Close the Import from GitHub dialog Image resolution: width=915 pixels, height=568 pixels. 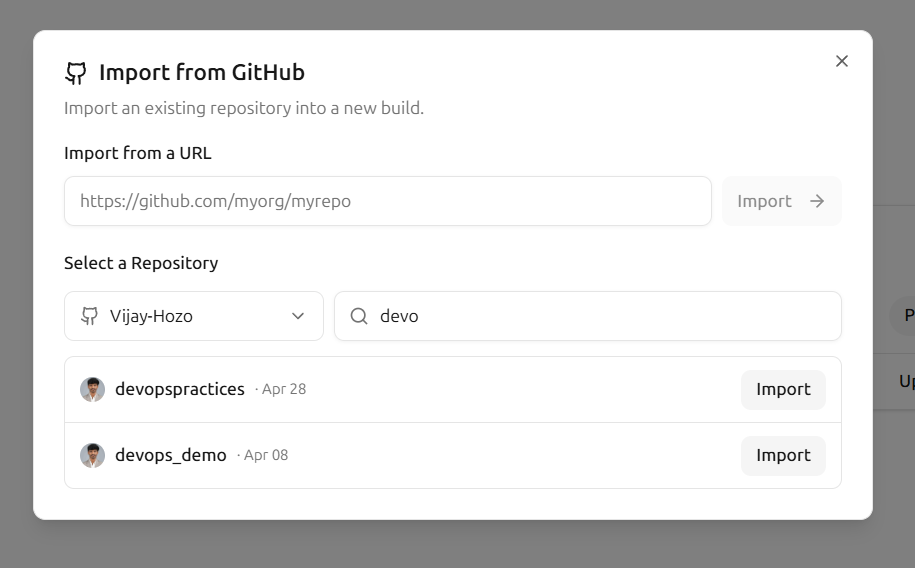pyautogui.click(x=841, y=61)
